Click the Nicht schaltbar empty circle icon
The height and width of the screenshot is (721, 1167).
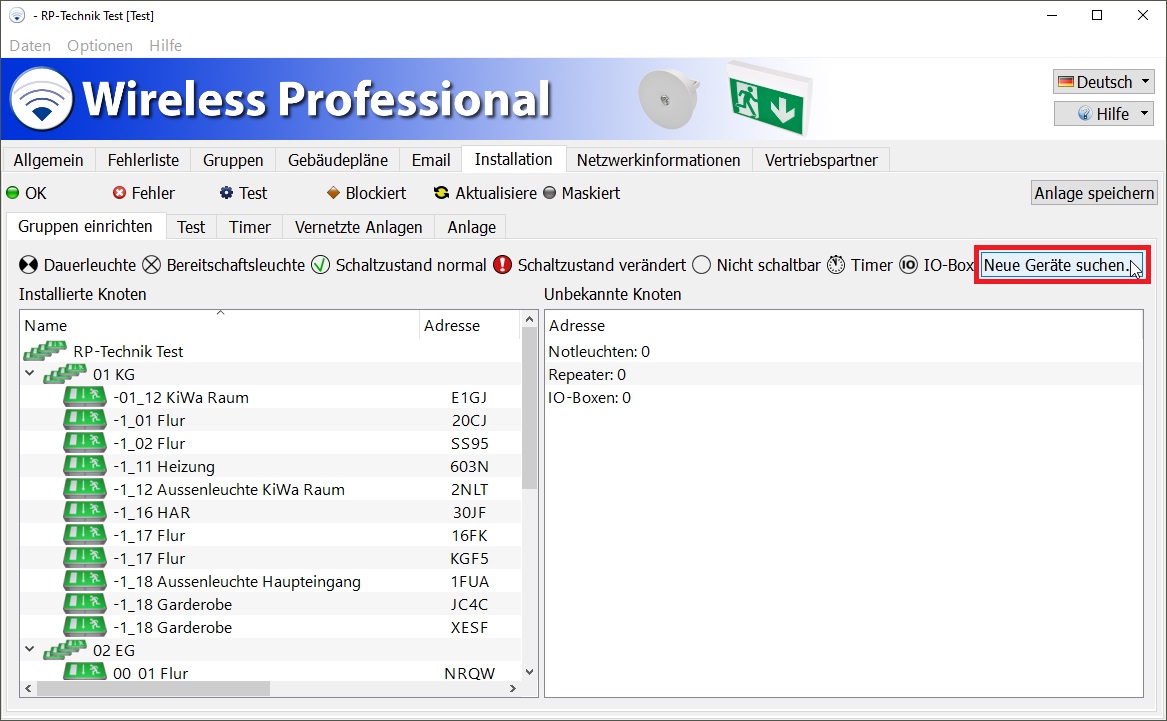pos(702,265)
